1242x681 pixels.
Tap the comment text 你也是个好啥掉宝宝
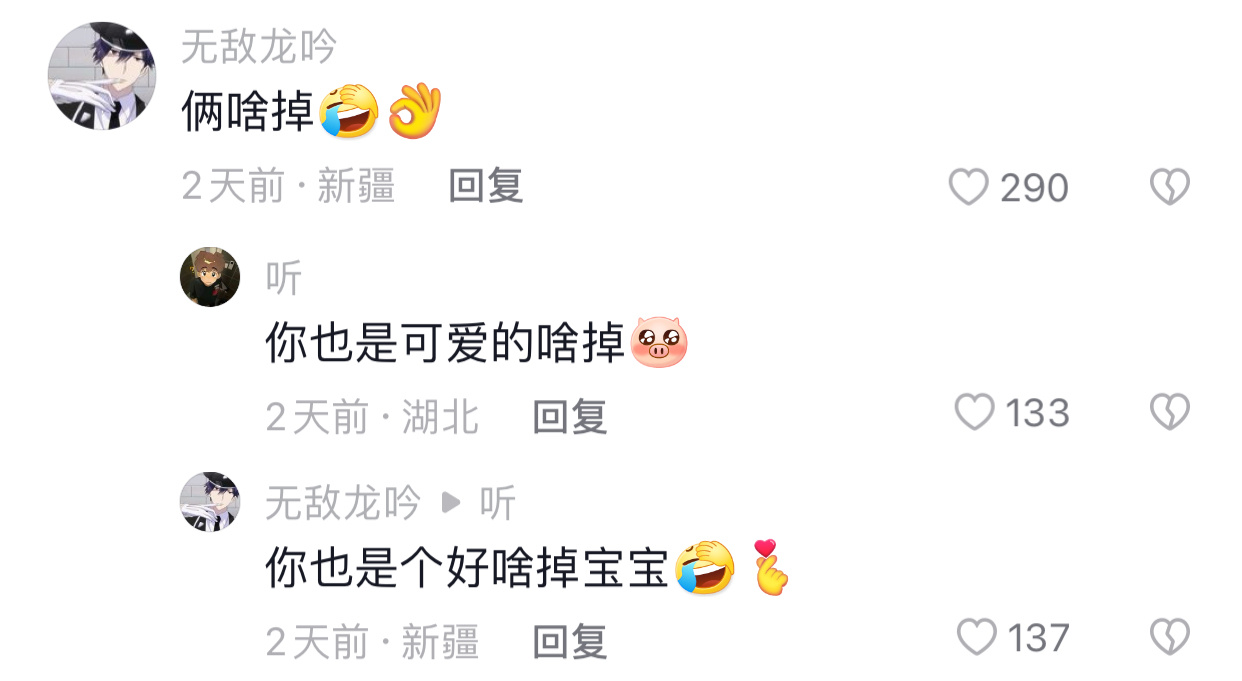pyautogui.click(x=467, y=569)
